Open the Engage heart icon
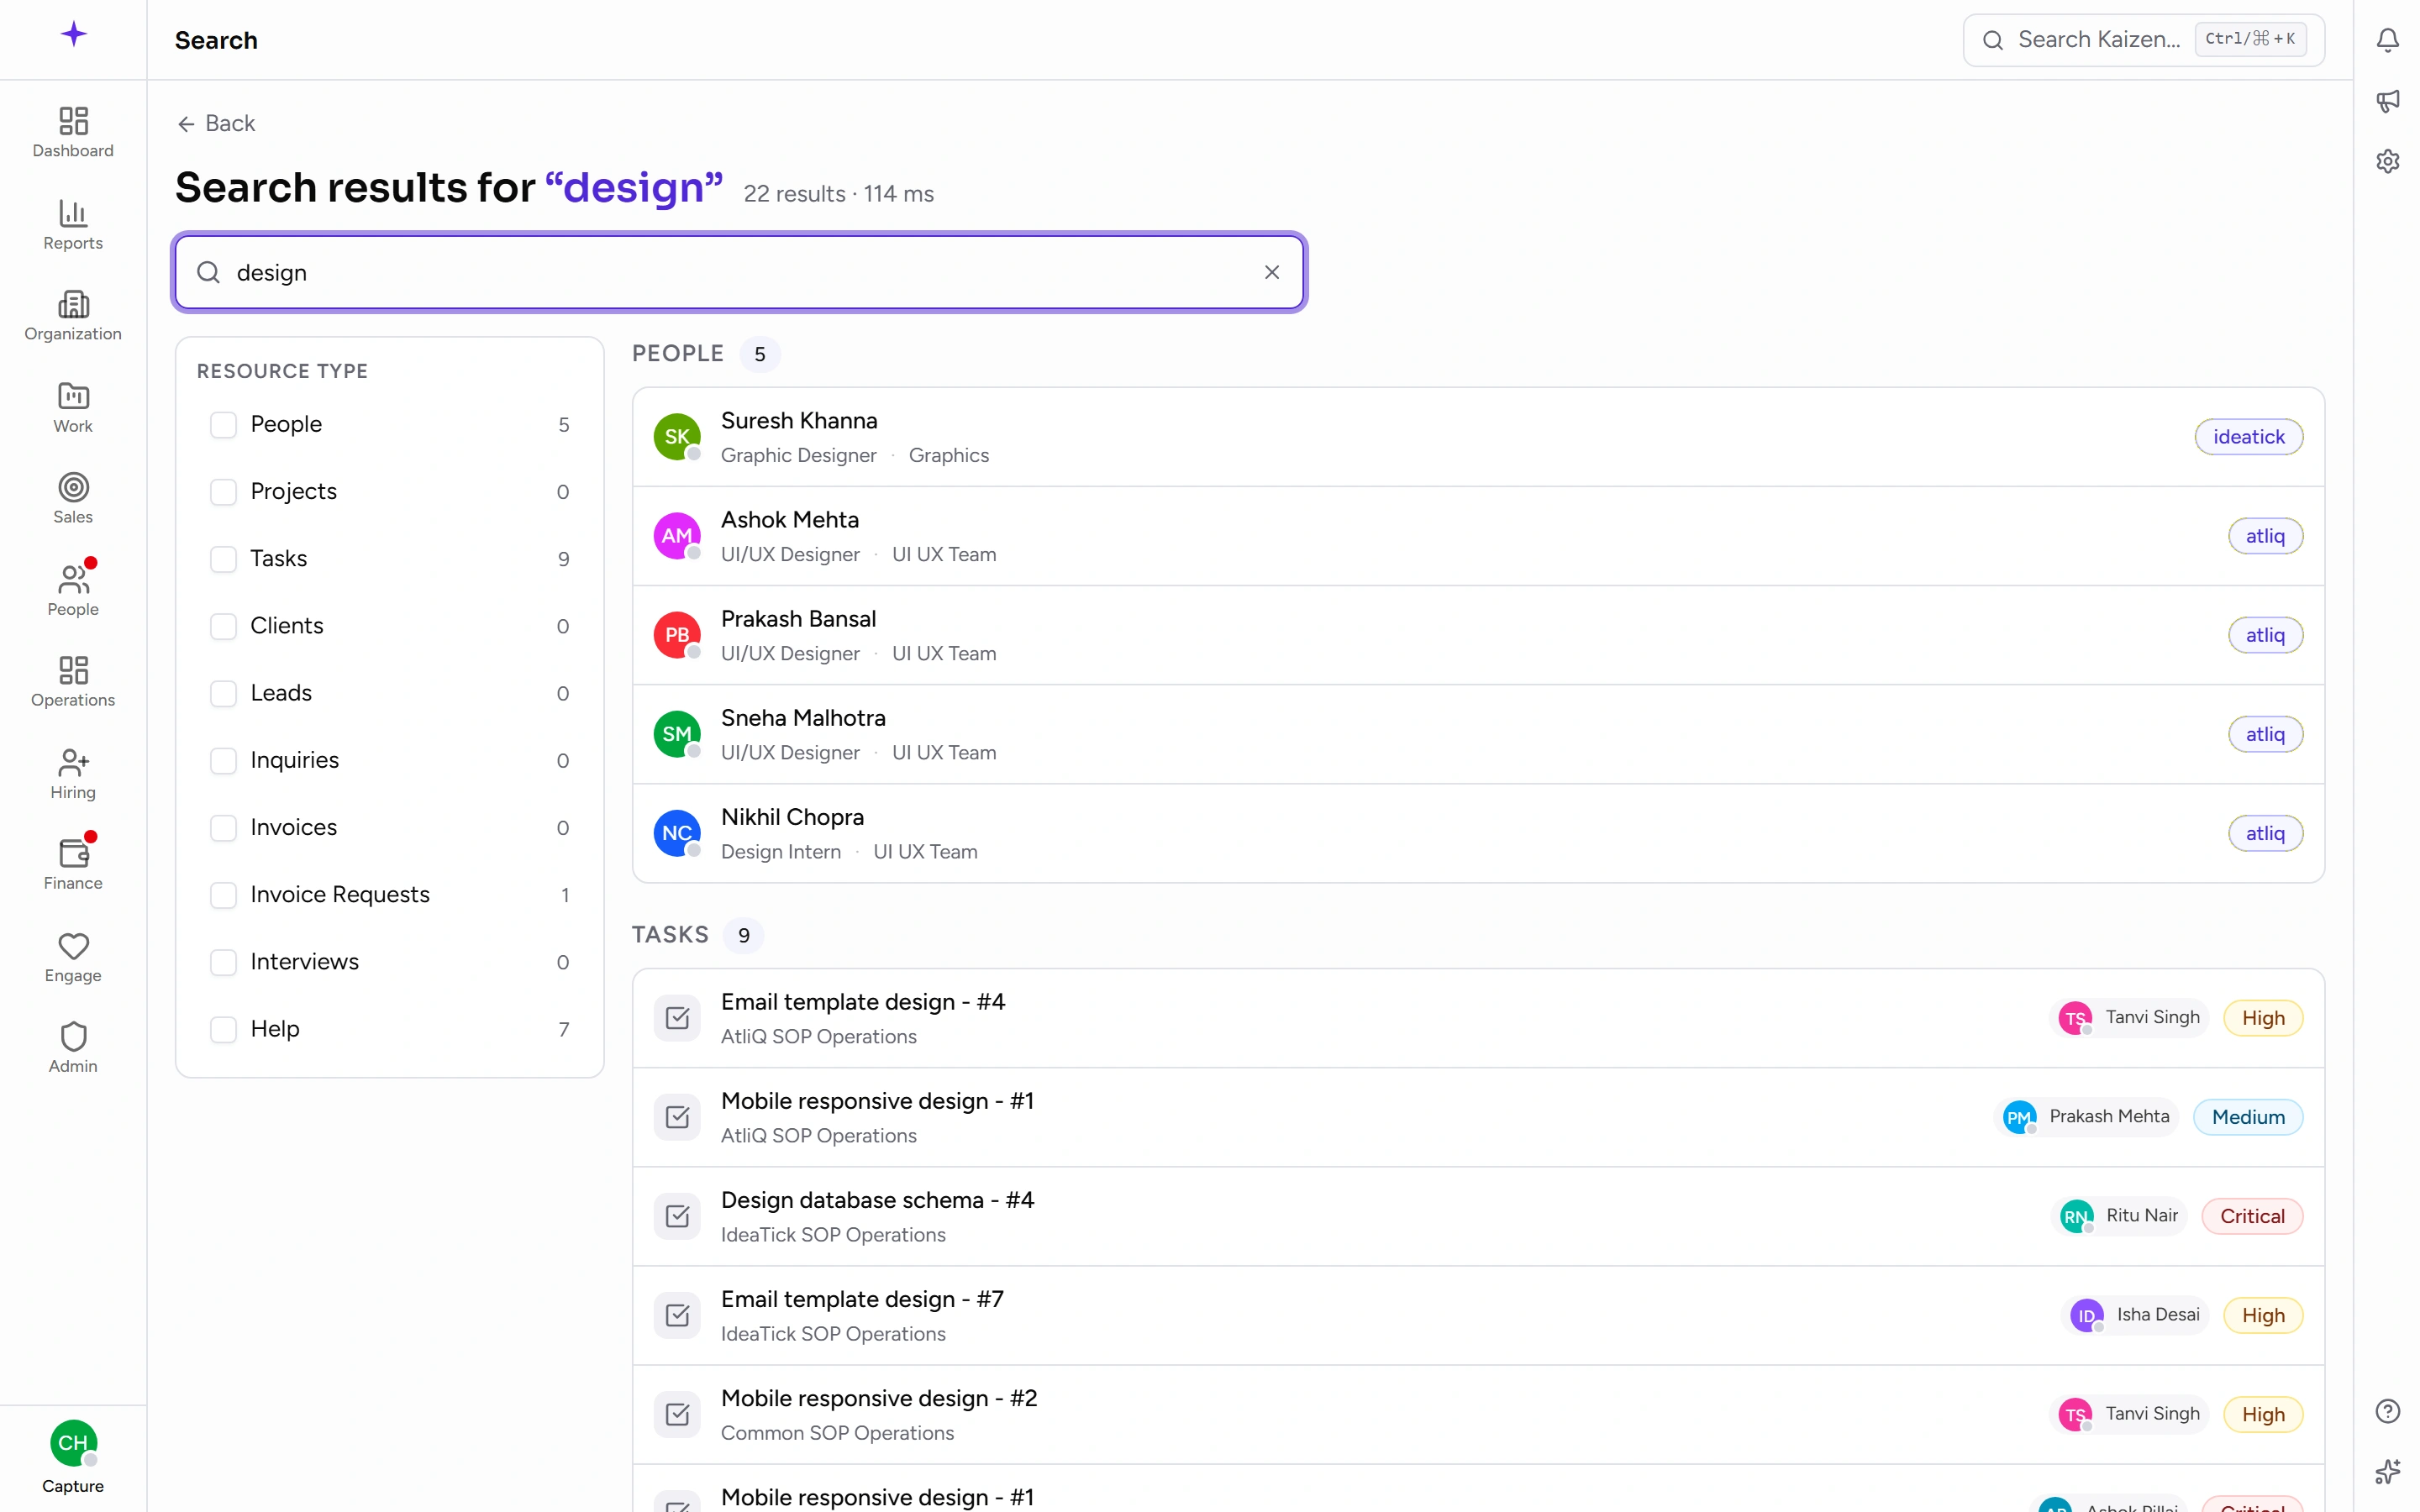Image resolution: width=2420 pixels, height=1512 pixels. [73, 956]
